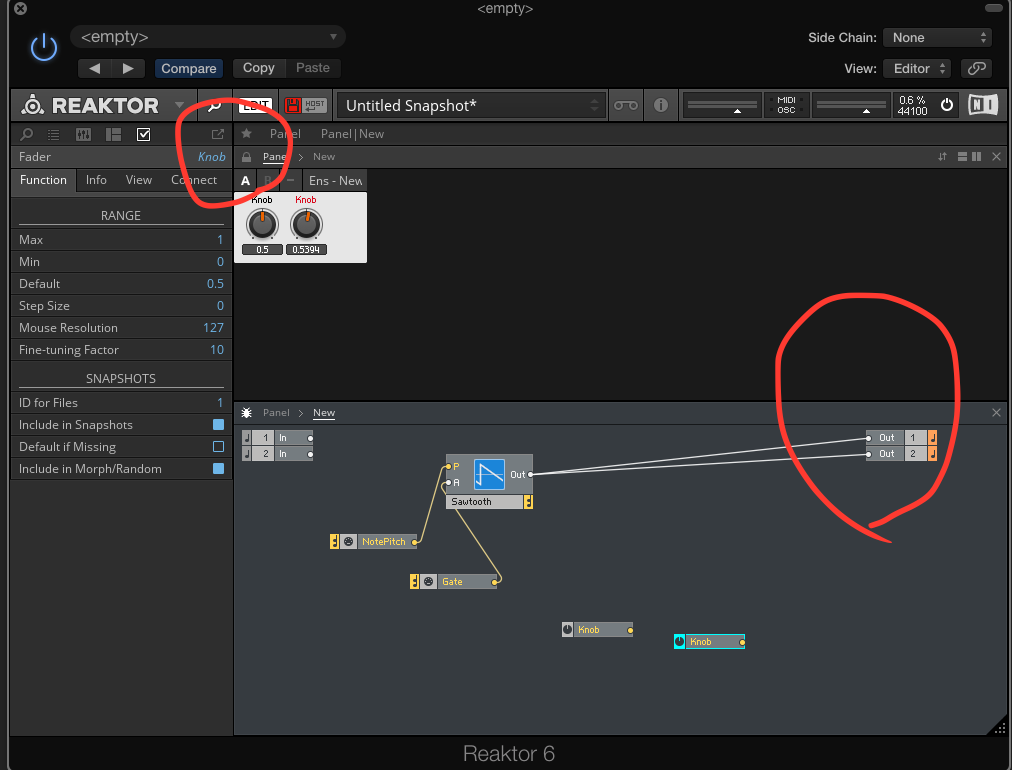Open the Side Chain dropdown

click(937, 37)
